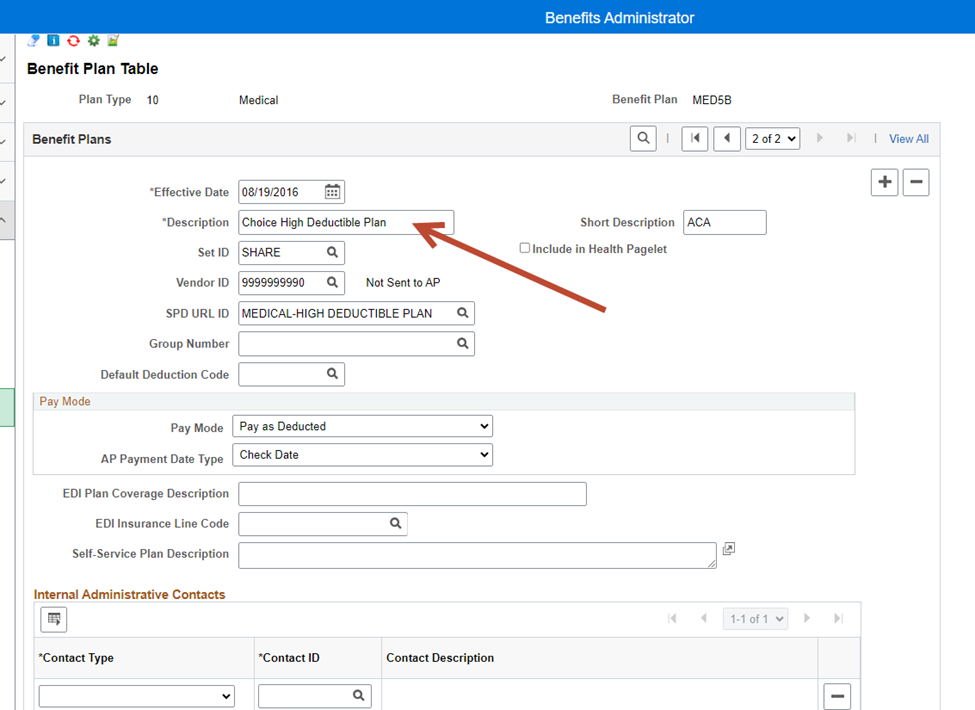The height and width of the screenshot is (710, 975).
Task: Expand Self-Service Plan Description in popup
Action: pyautogui.click(x=729, y=548)
